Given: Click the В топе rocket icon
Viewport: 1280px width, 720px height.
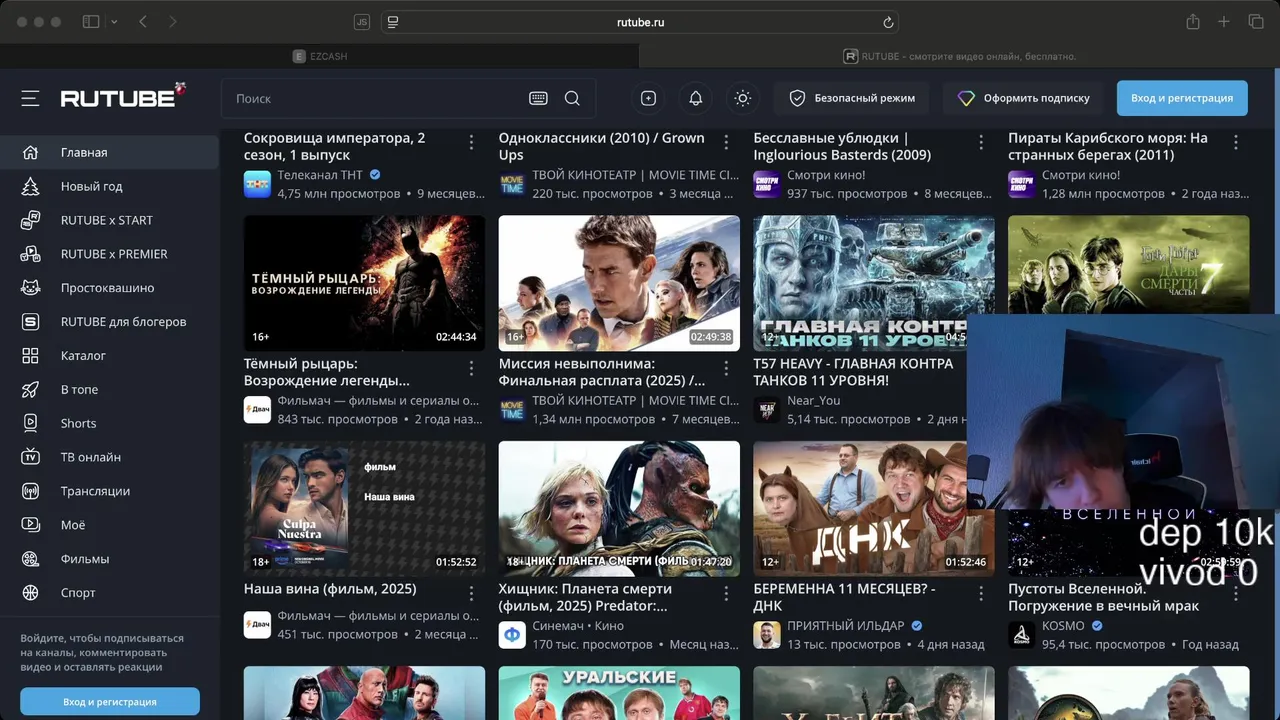Looking at the screenshot, I should pos(30,390).
